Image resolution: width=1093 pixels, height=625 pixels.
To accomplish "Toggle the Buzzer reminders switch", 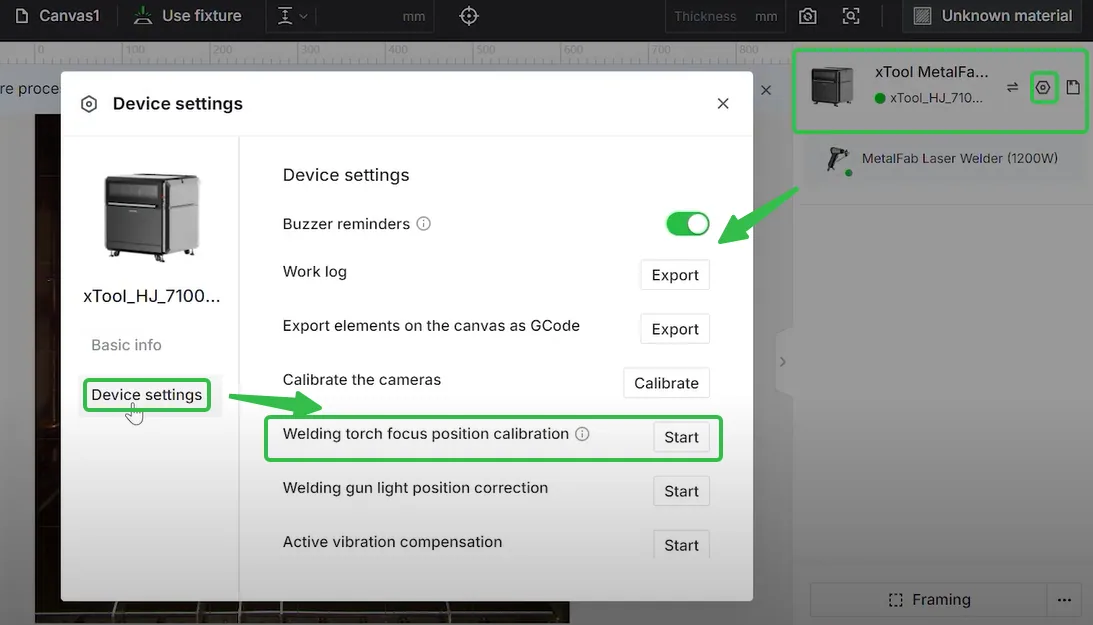I will tap(687, 224).
